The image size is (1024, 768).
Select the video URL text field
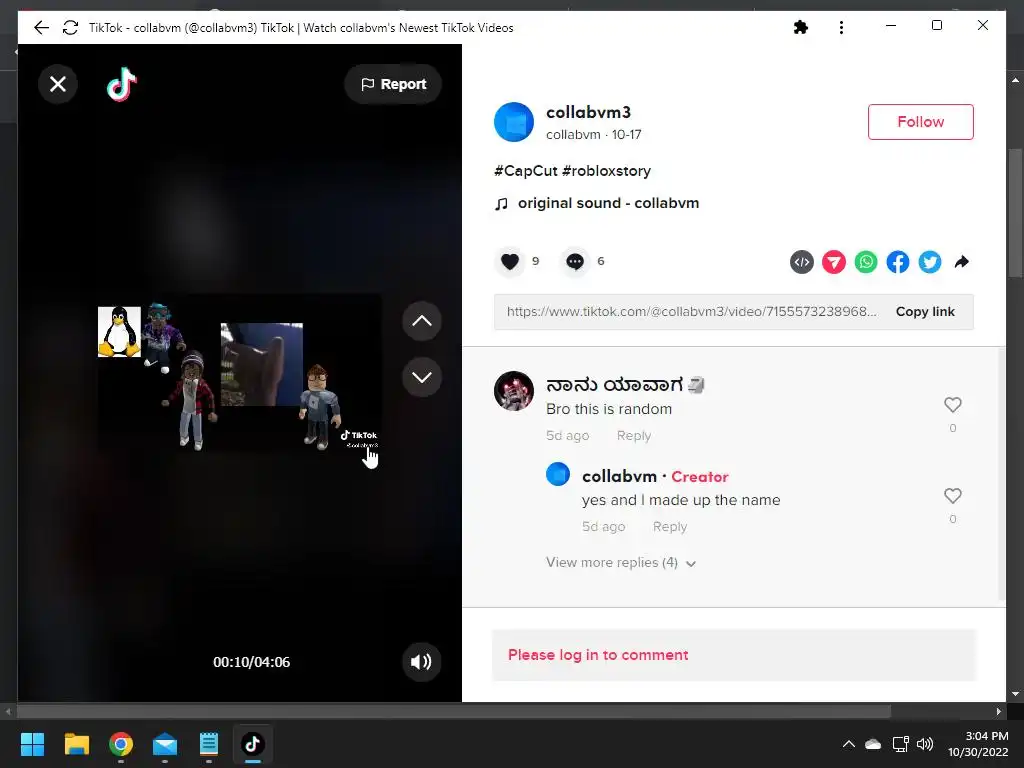[x=692, y=312]
